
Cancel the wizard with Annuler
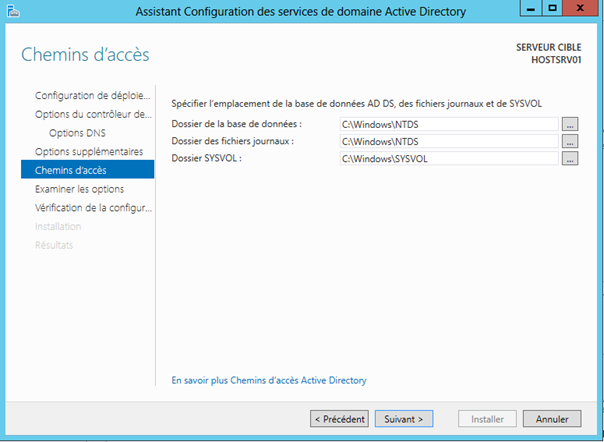tap(551, 419)
